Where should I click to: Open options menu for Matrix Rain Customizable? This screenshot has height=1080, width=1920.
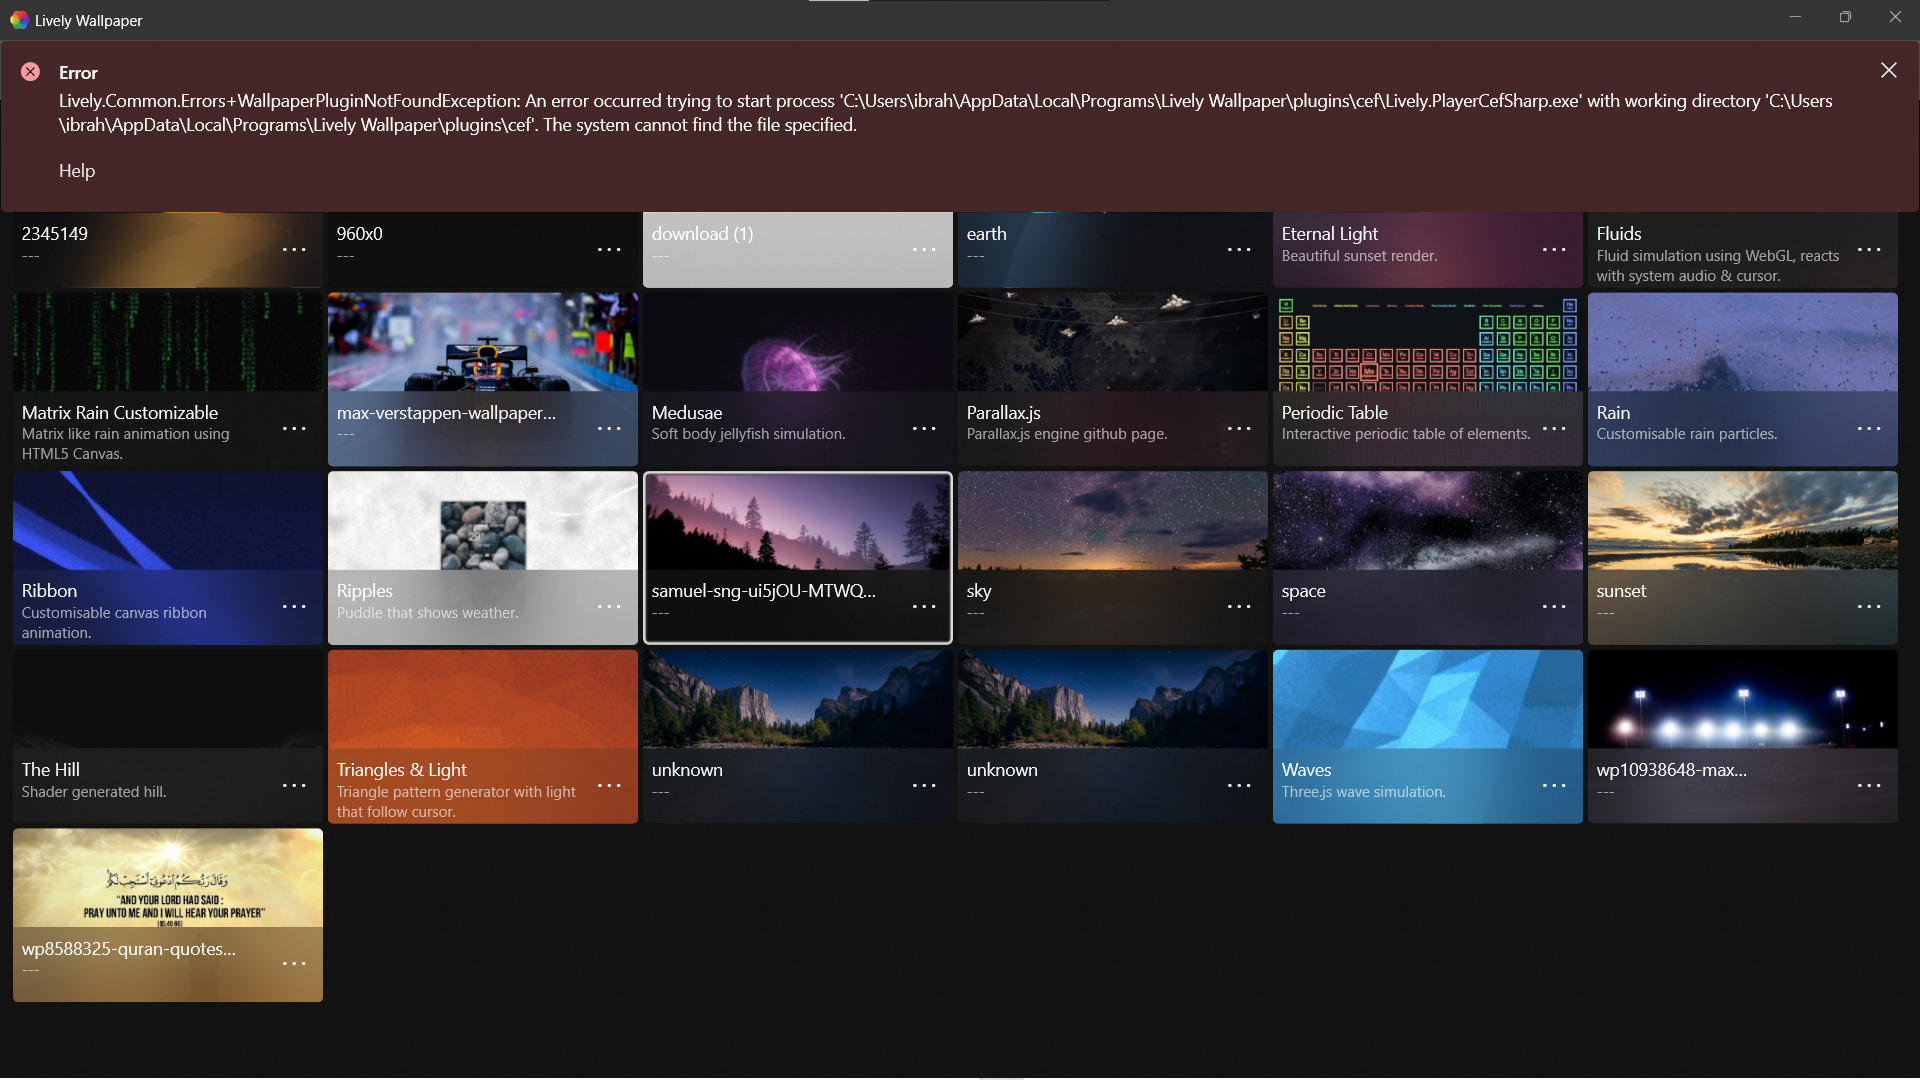[294, 428]
